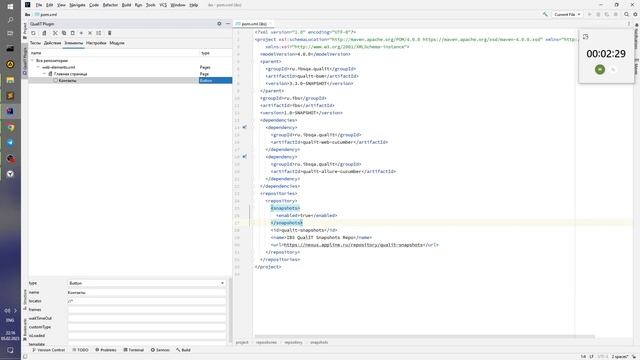Screen dimensions: 640x360
Task: Open the Build tool window
Action: tap(183, 350)
